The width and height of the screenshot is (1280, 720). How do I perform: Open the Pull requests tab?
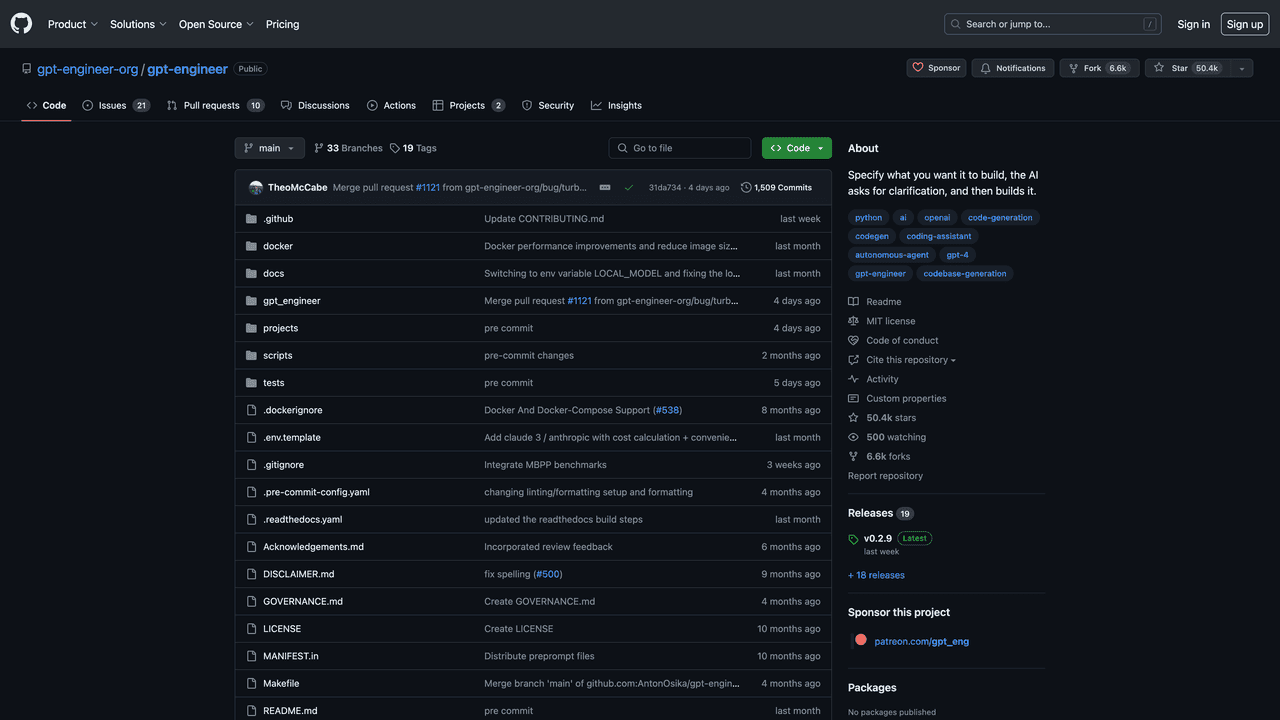215,105
